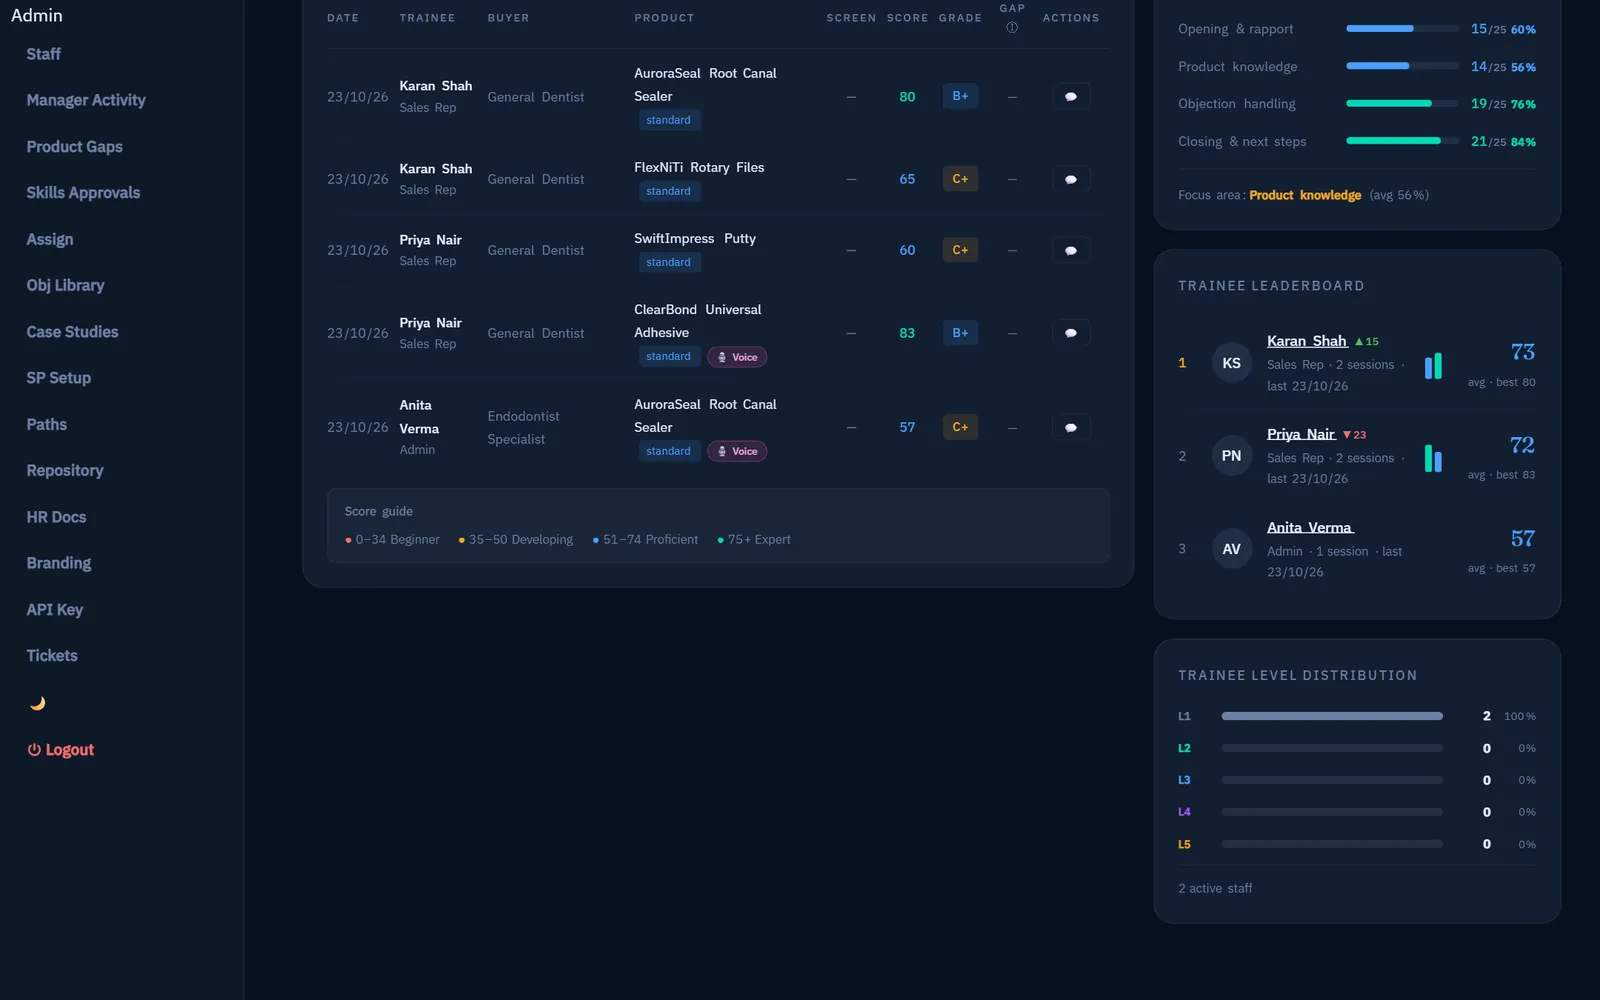This screenshot has width=1600, height=1000.
Task: Open feedback for Karan Shah AuroraSeal session
Action: click(1071, 97)
